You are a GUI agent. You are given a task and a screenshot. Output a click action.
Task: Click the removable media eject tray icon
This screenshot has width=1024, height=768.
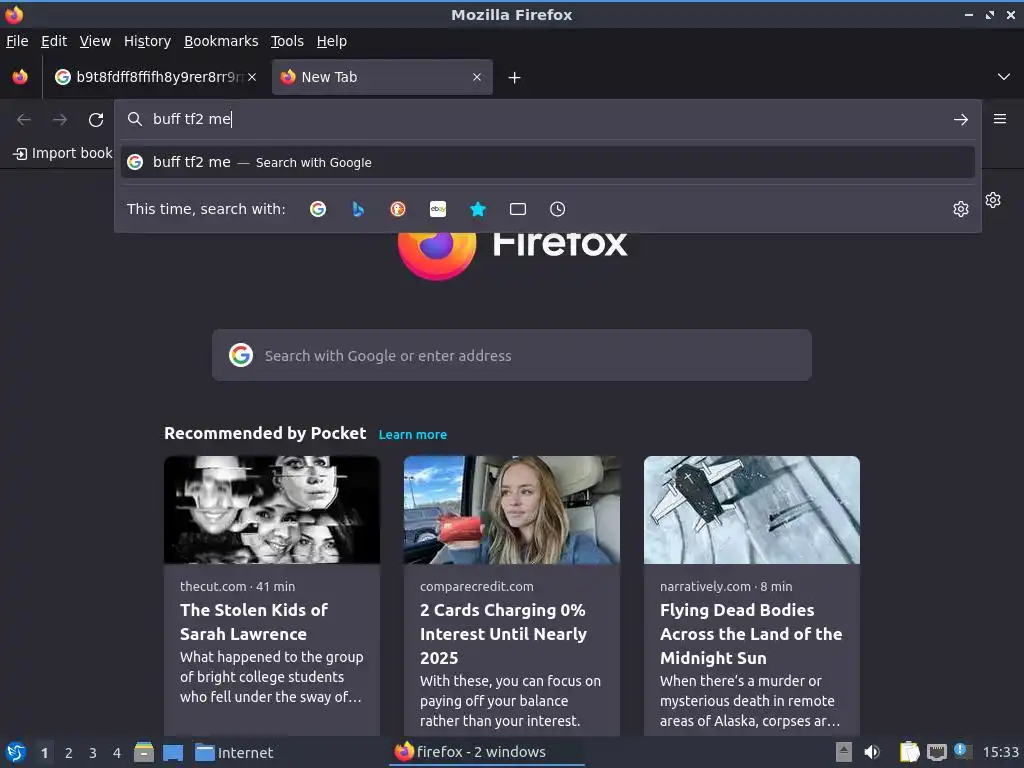pos(844,752)
